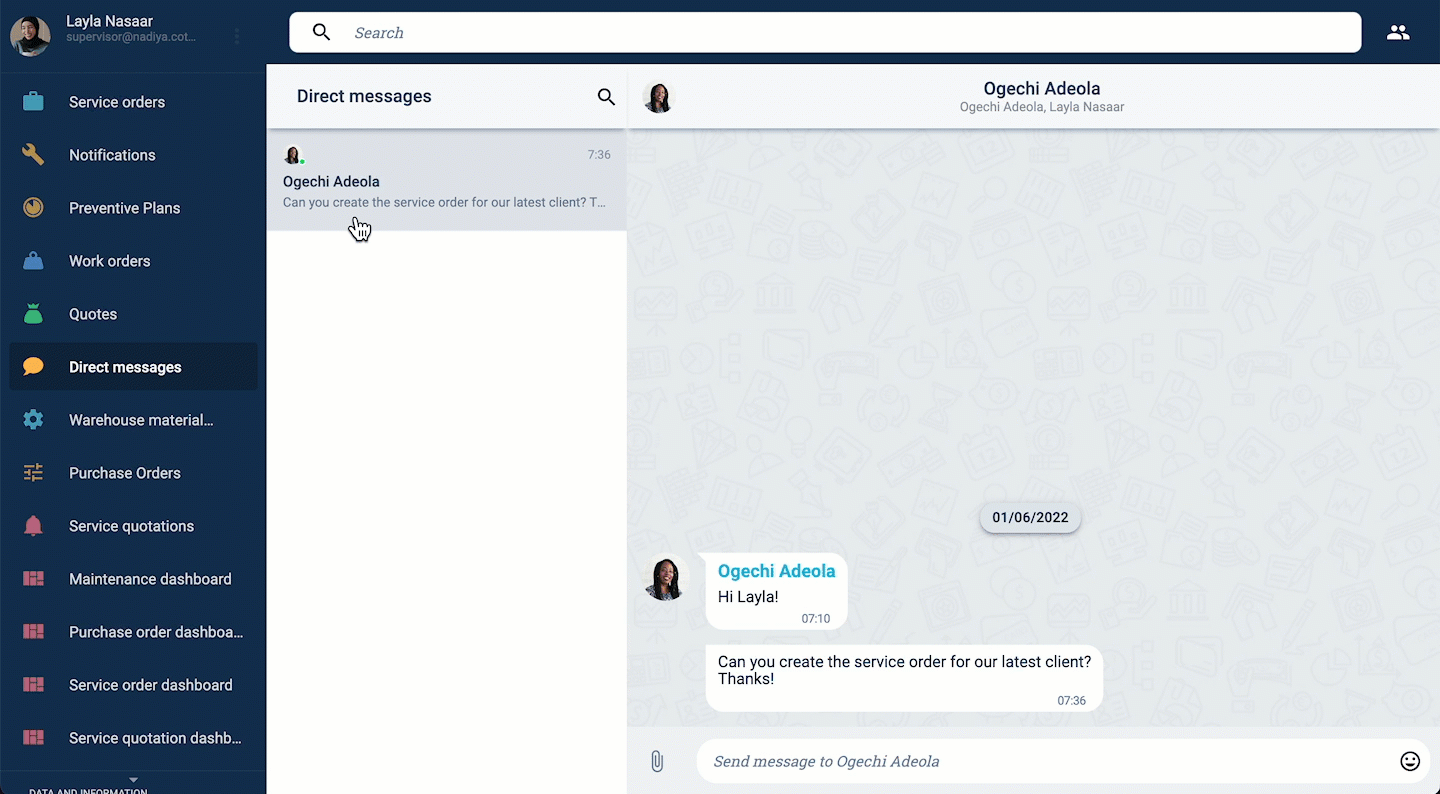
Task: Open Service orders via its briefcase icon
Action: pos(33,102)
